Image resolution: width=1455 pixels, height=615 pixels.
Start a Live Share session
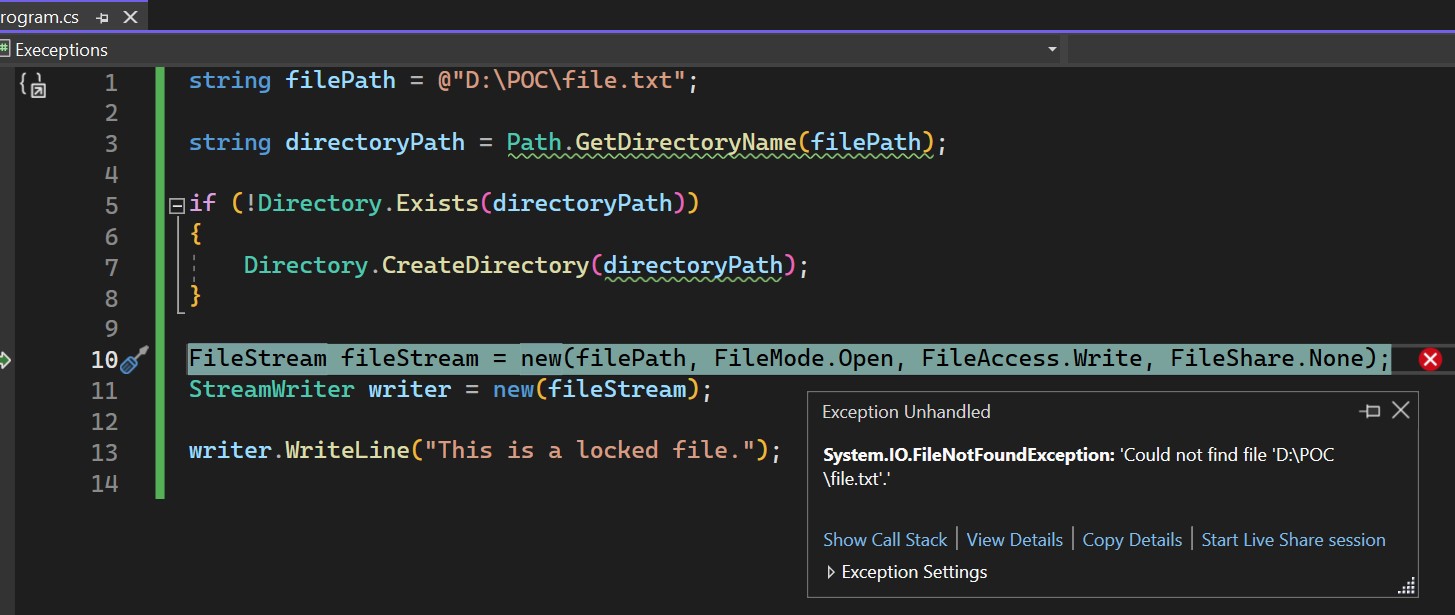tap(1293, 540)
